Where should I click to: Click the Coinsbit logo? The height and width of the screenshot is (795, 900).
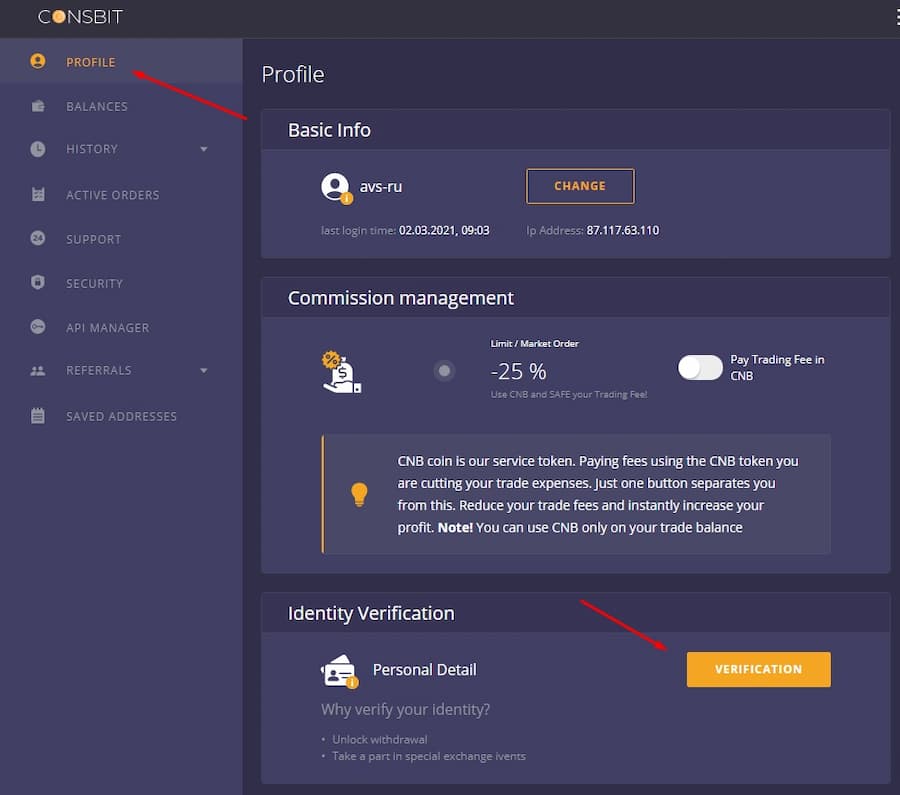(x=80, y=17)
